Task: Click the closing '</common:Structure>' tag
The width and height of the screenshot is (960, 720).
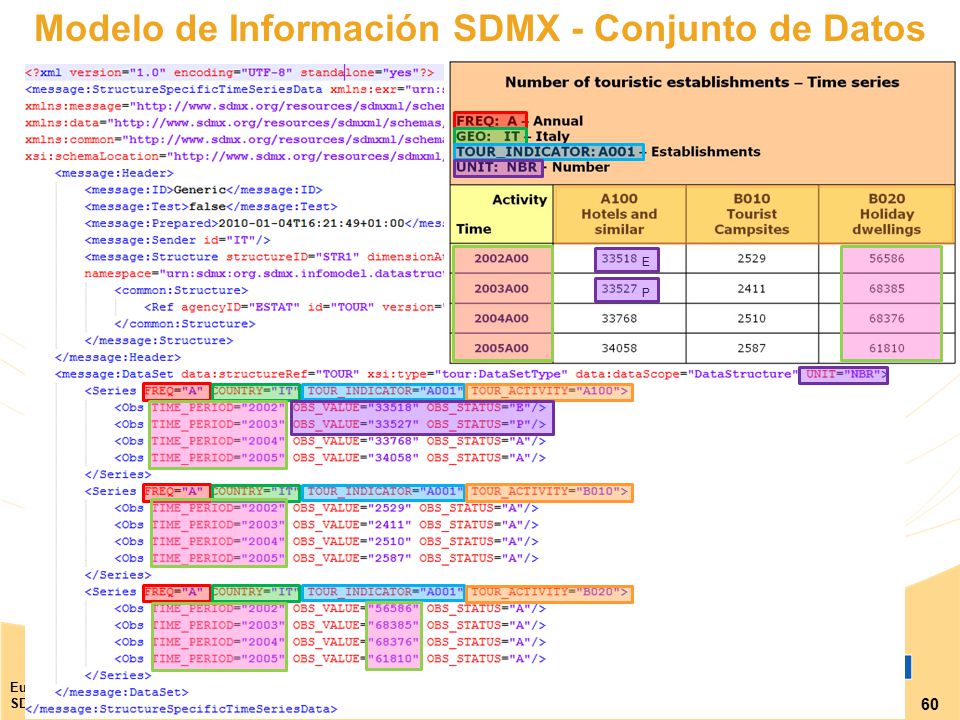Action: coord(185,324)
